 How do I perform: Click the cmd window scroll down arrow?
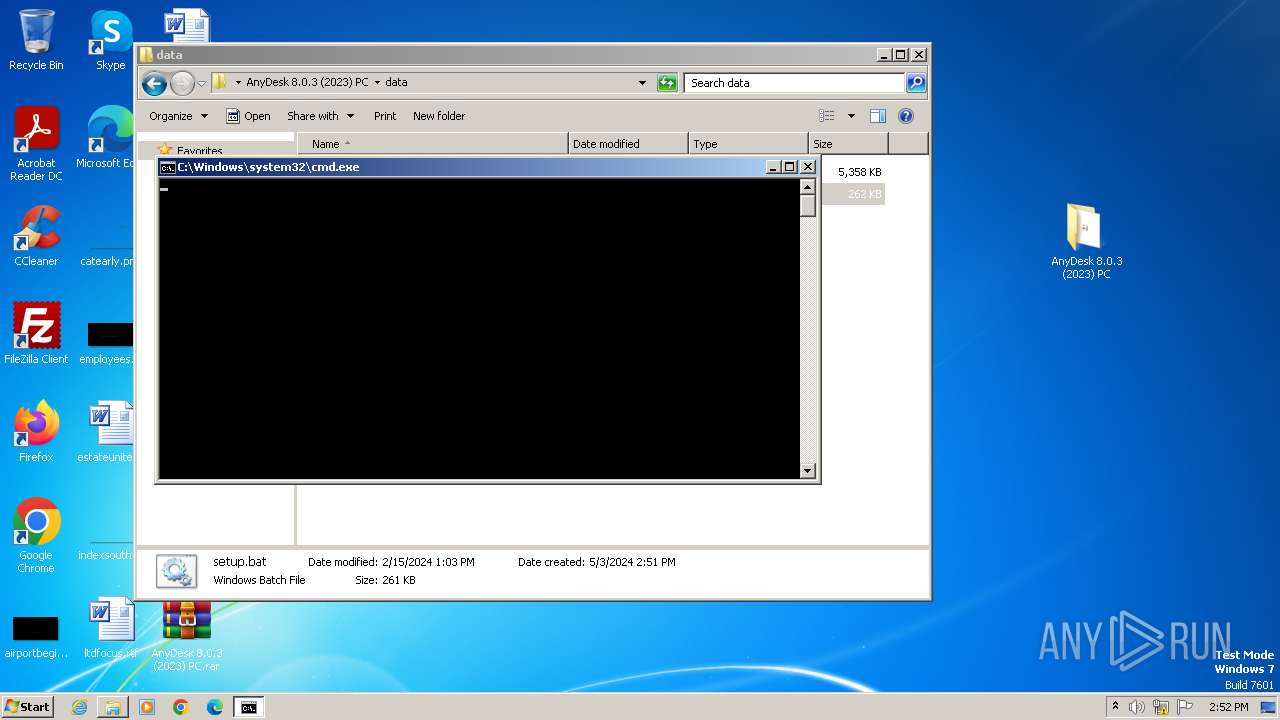click(x=808, y=470)
